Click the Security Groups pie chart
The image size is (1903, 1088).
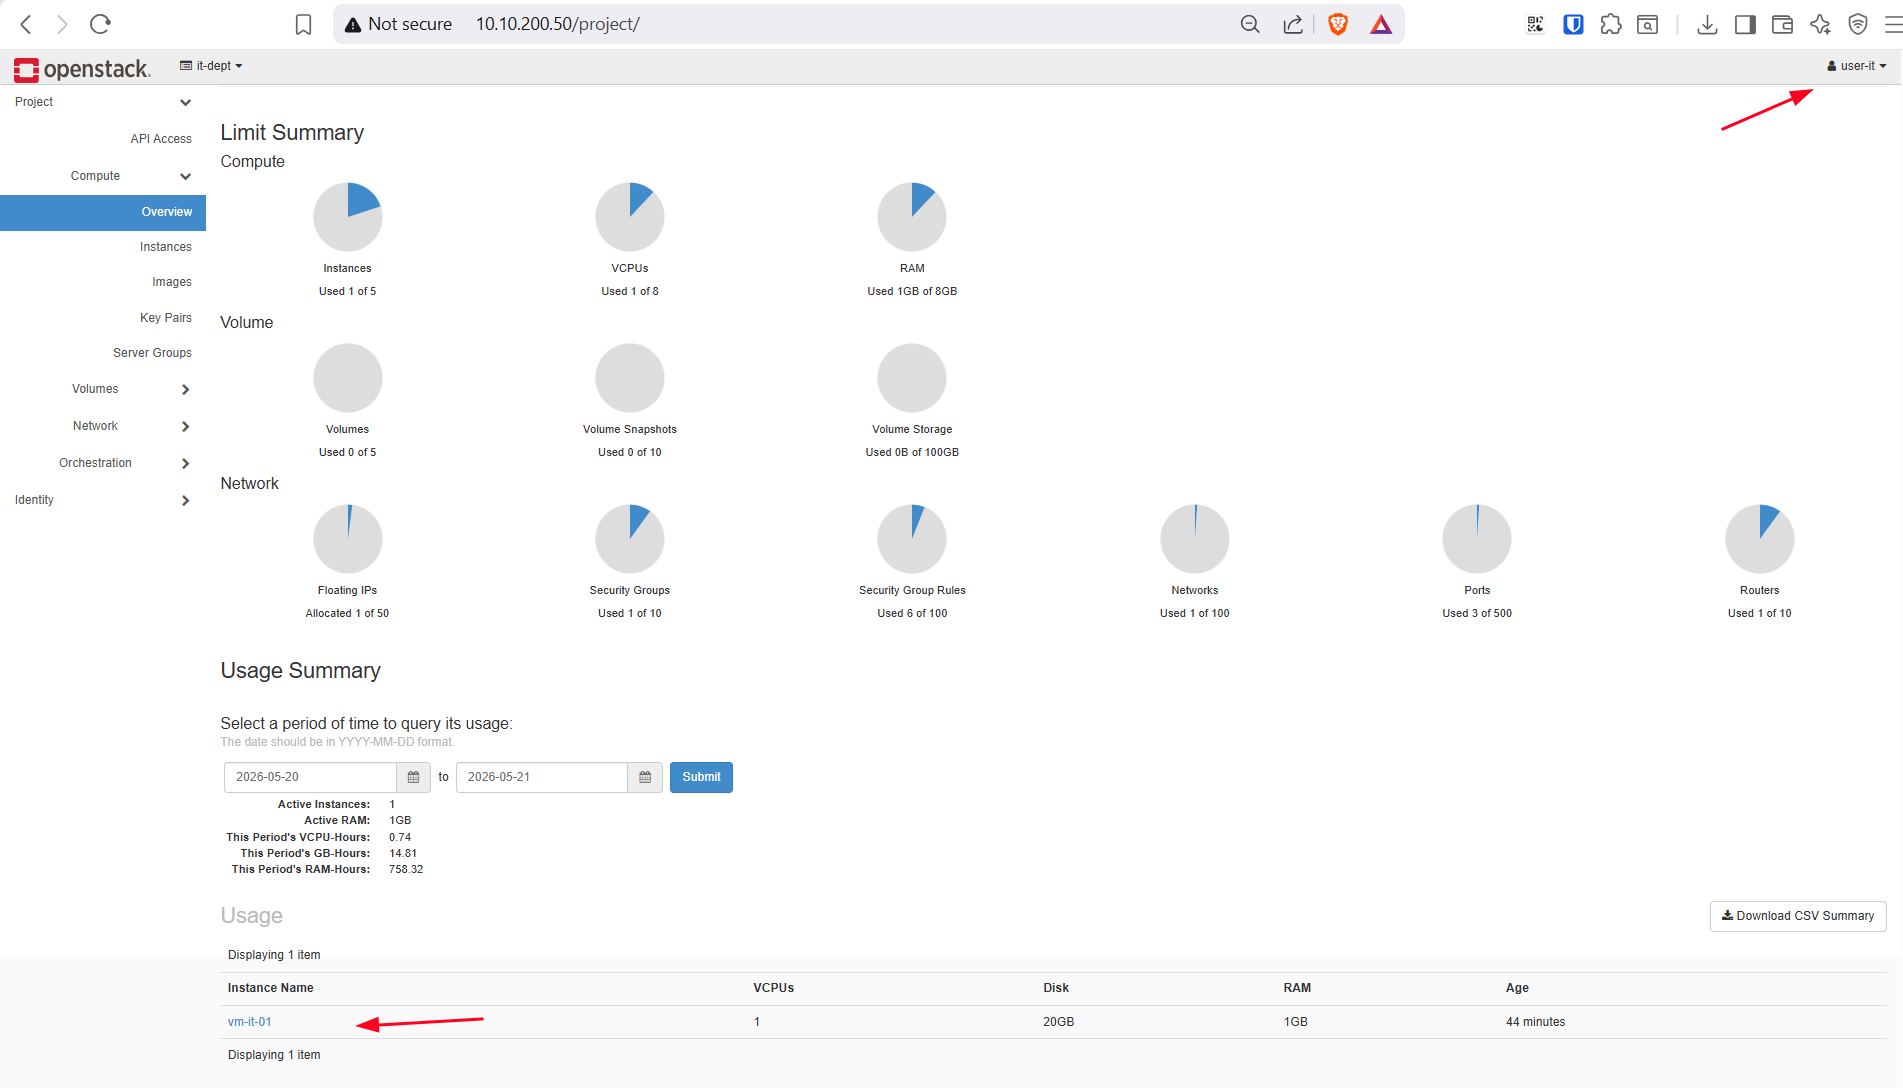[630, 539]
